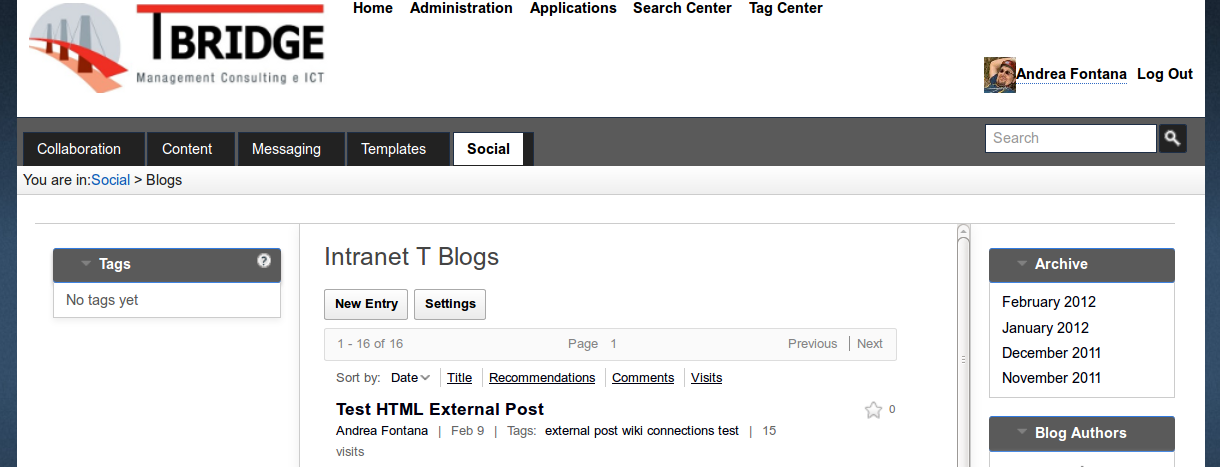1220x467 pixels.
Task: Collapse the Tags panel arrow
Action: point(86,264)
